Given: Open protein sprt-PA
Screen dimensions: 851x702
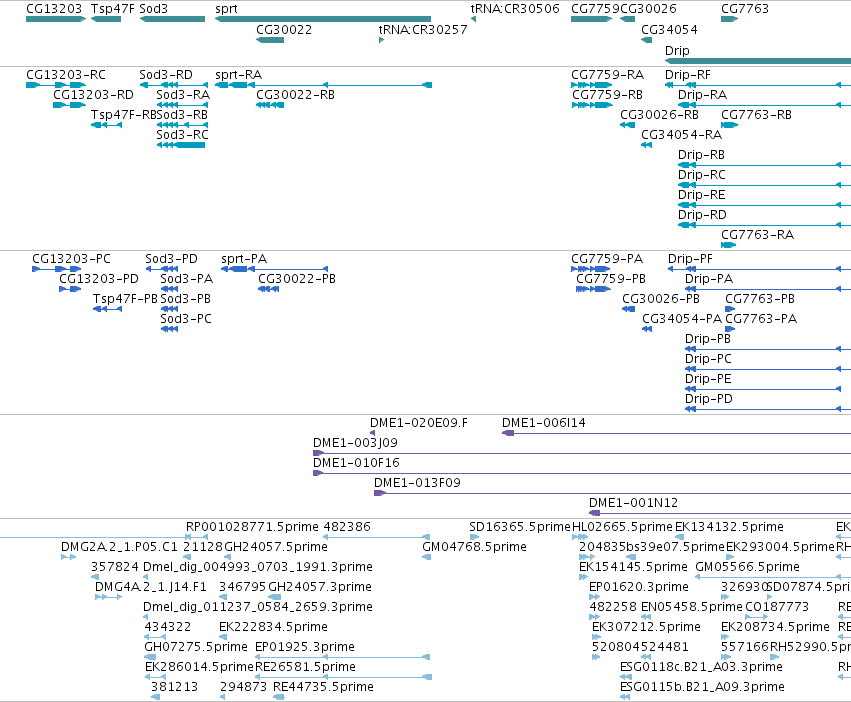Looking at the screenshot, I should [244, 259].
